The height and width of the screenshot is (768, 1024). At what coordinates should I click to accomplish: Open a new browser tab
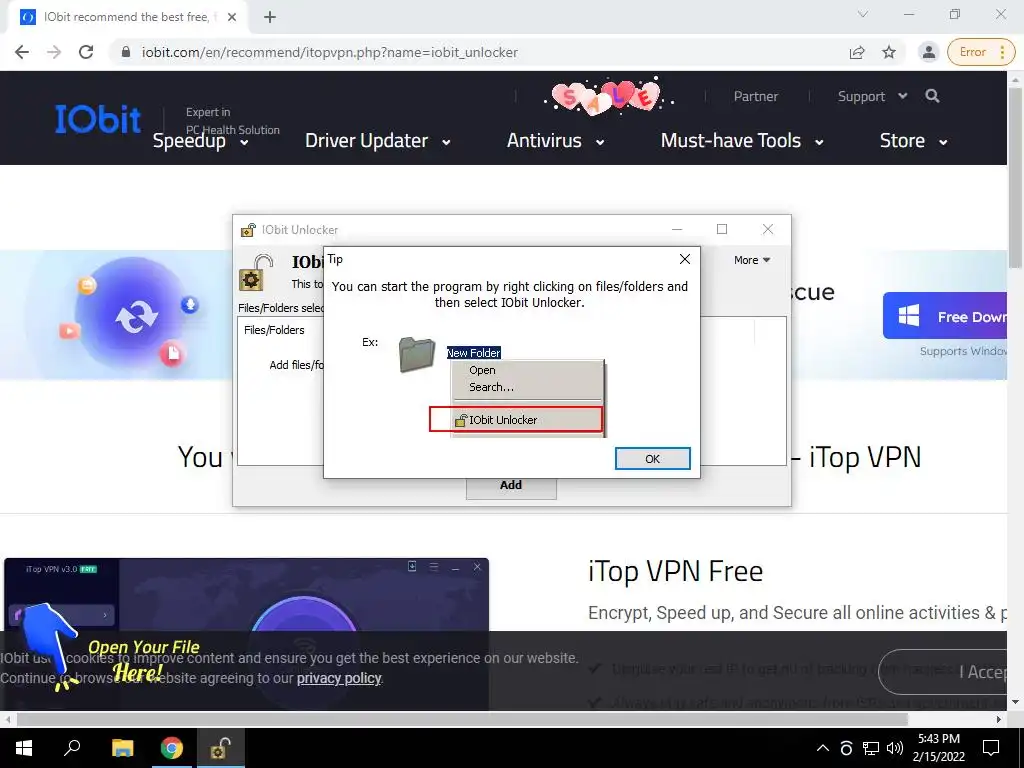click(270, 18)
